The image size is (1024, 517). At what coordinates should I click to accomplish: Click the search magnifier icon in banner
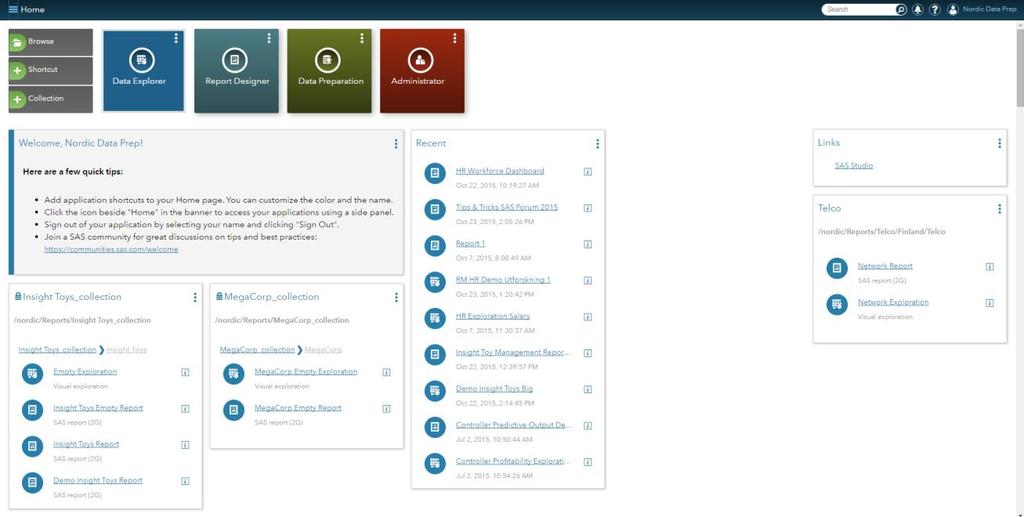click(x=901, y=10)
